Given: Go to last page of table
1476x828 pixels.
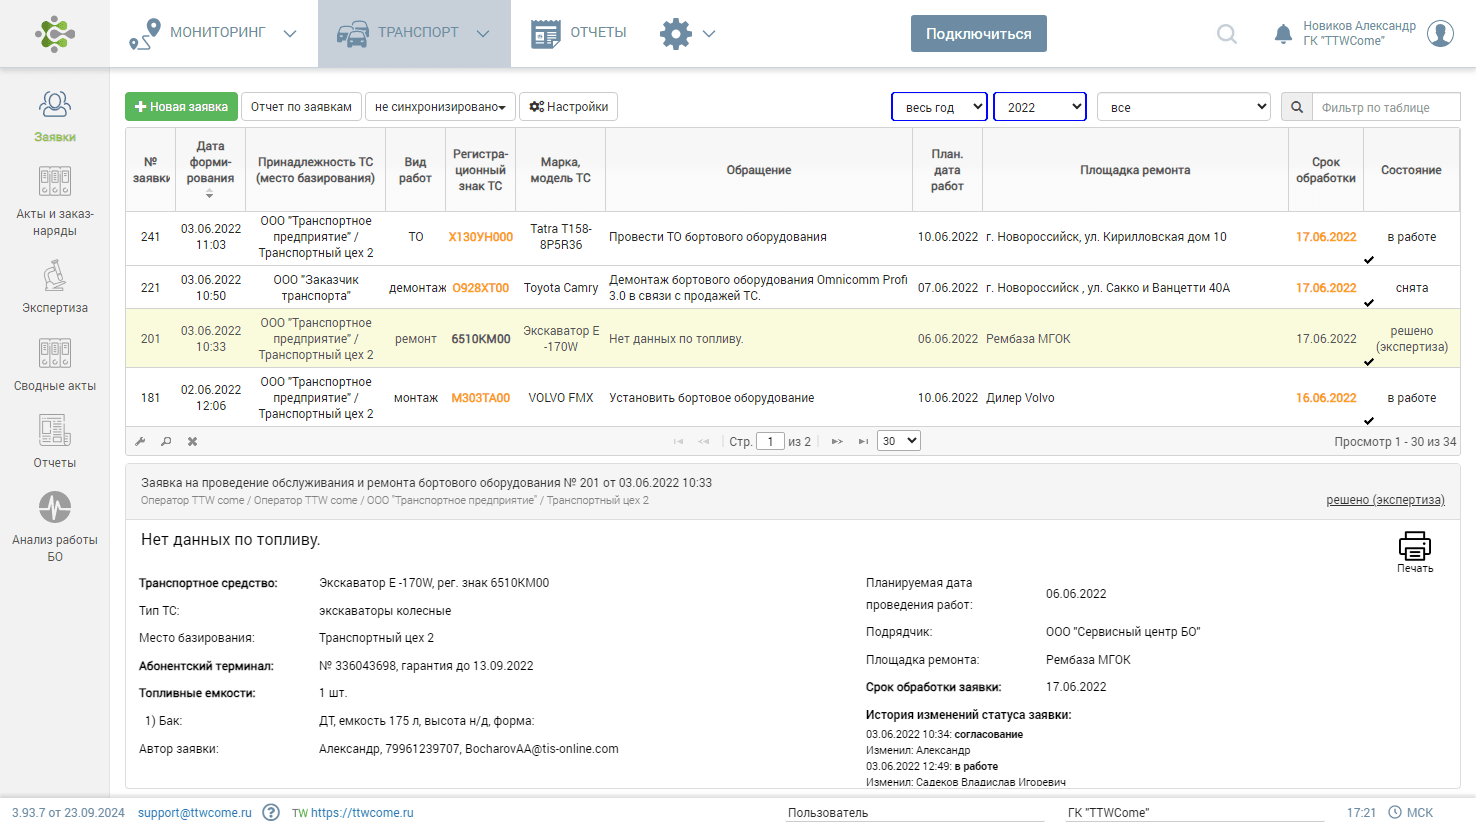Looking at the screenshot, I should (x=863, y=441).
